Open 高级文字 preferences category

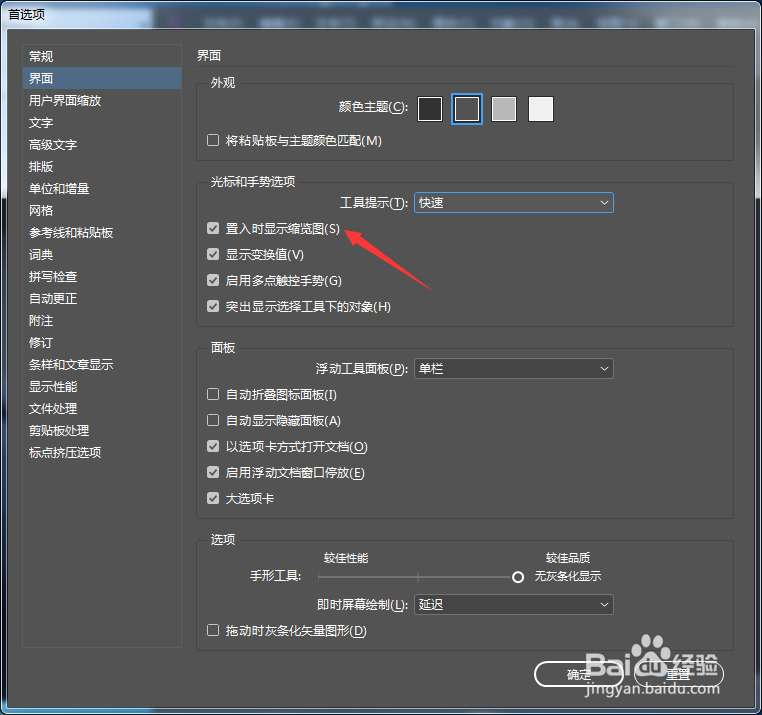point(102,144)
